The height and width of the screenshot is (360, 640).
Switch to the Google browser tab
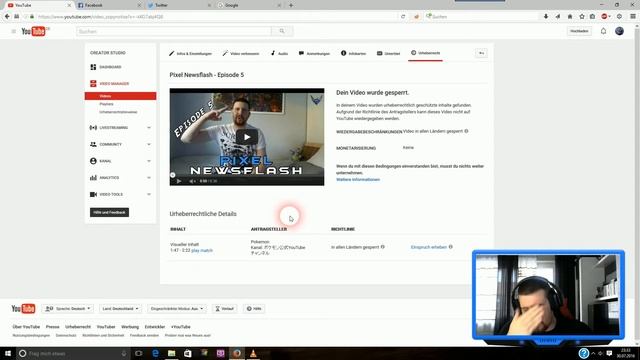[249, 5]
